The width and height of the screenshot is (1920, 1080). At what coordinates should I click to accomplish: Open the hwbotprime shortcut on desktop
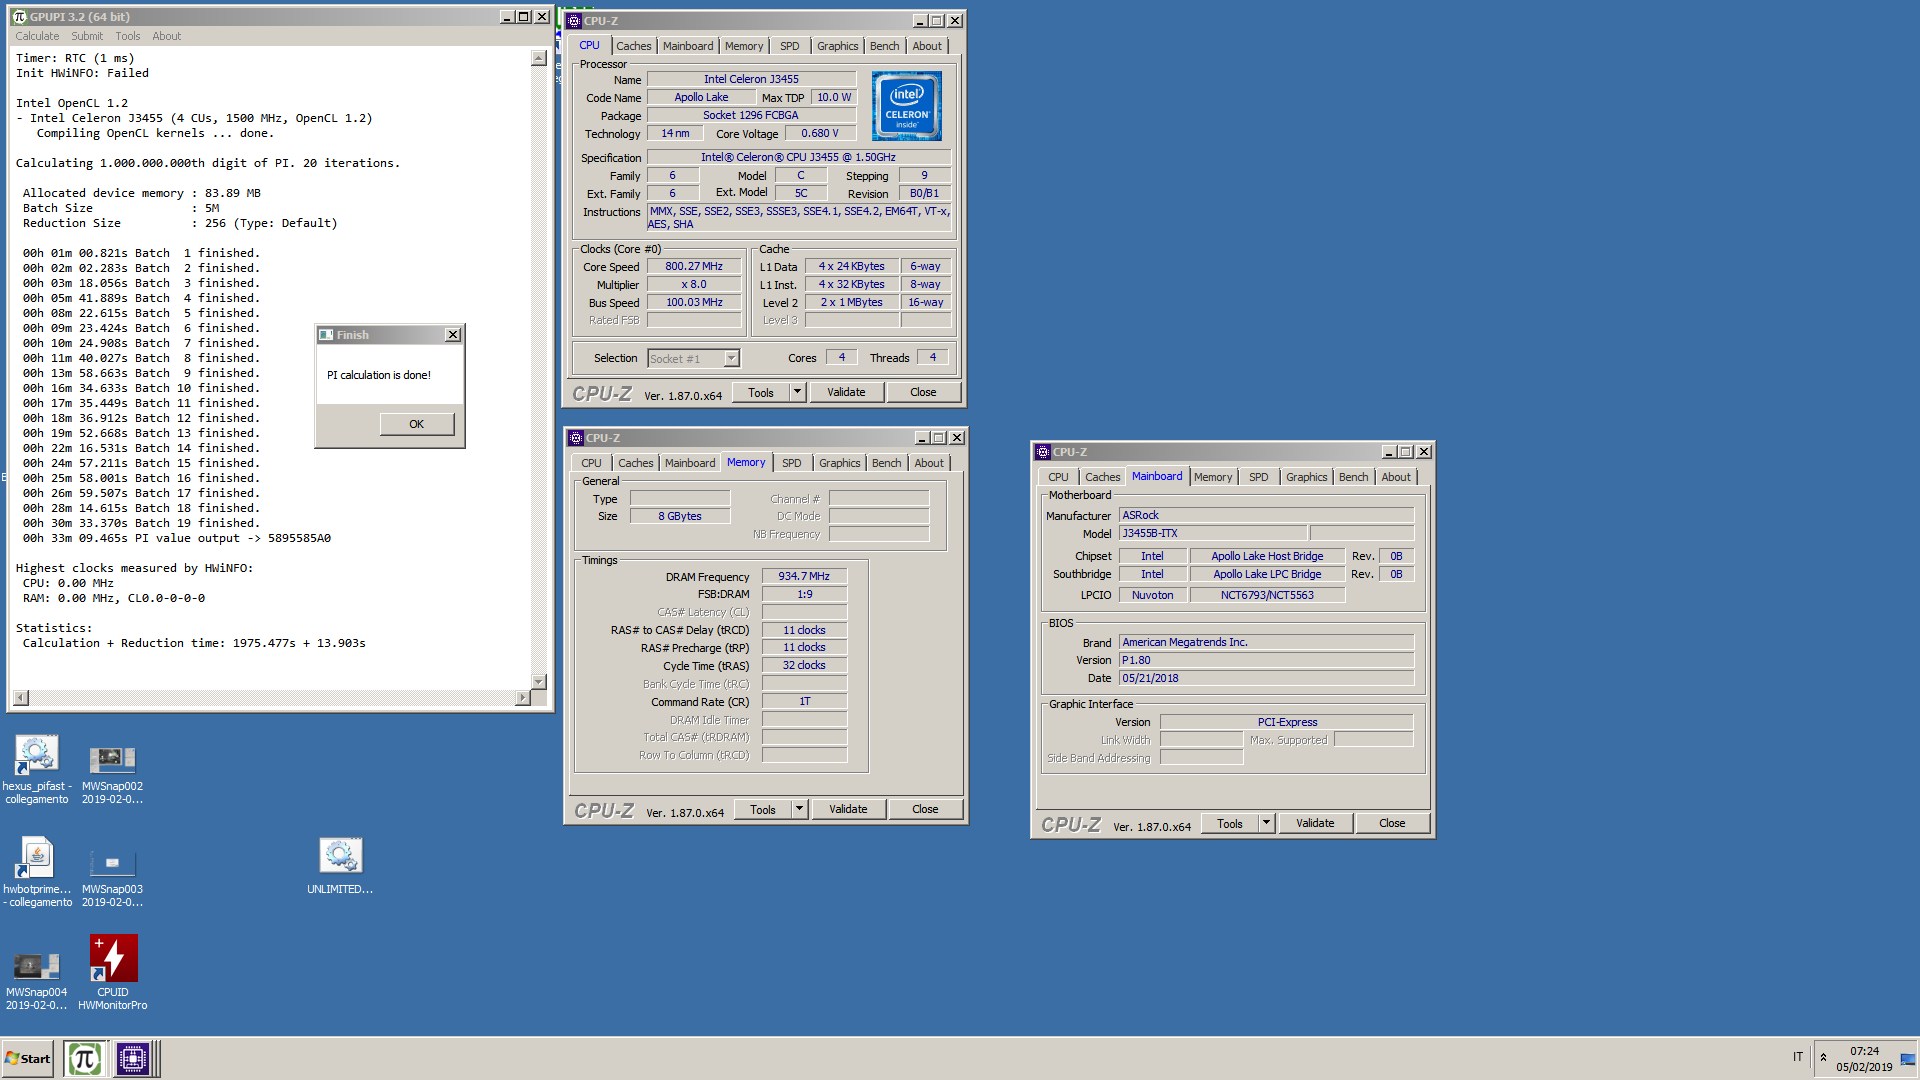tap(37, 872)
